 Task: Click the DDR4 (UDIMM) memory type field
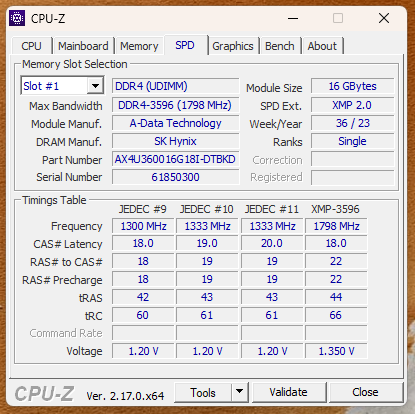(x=176, y=86)
